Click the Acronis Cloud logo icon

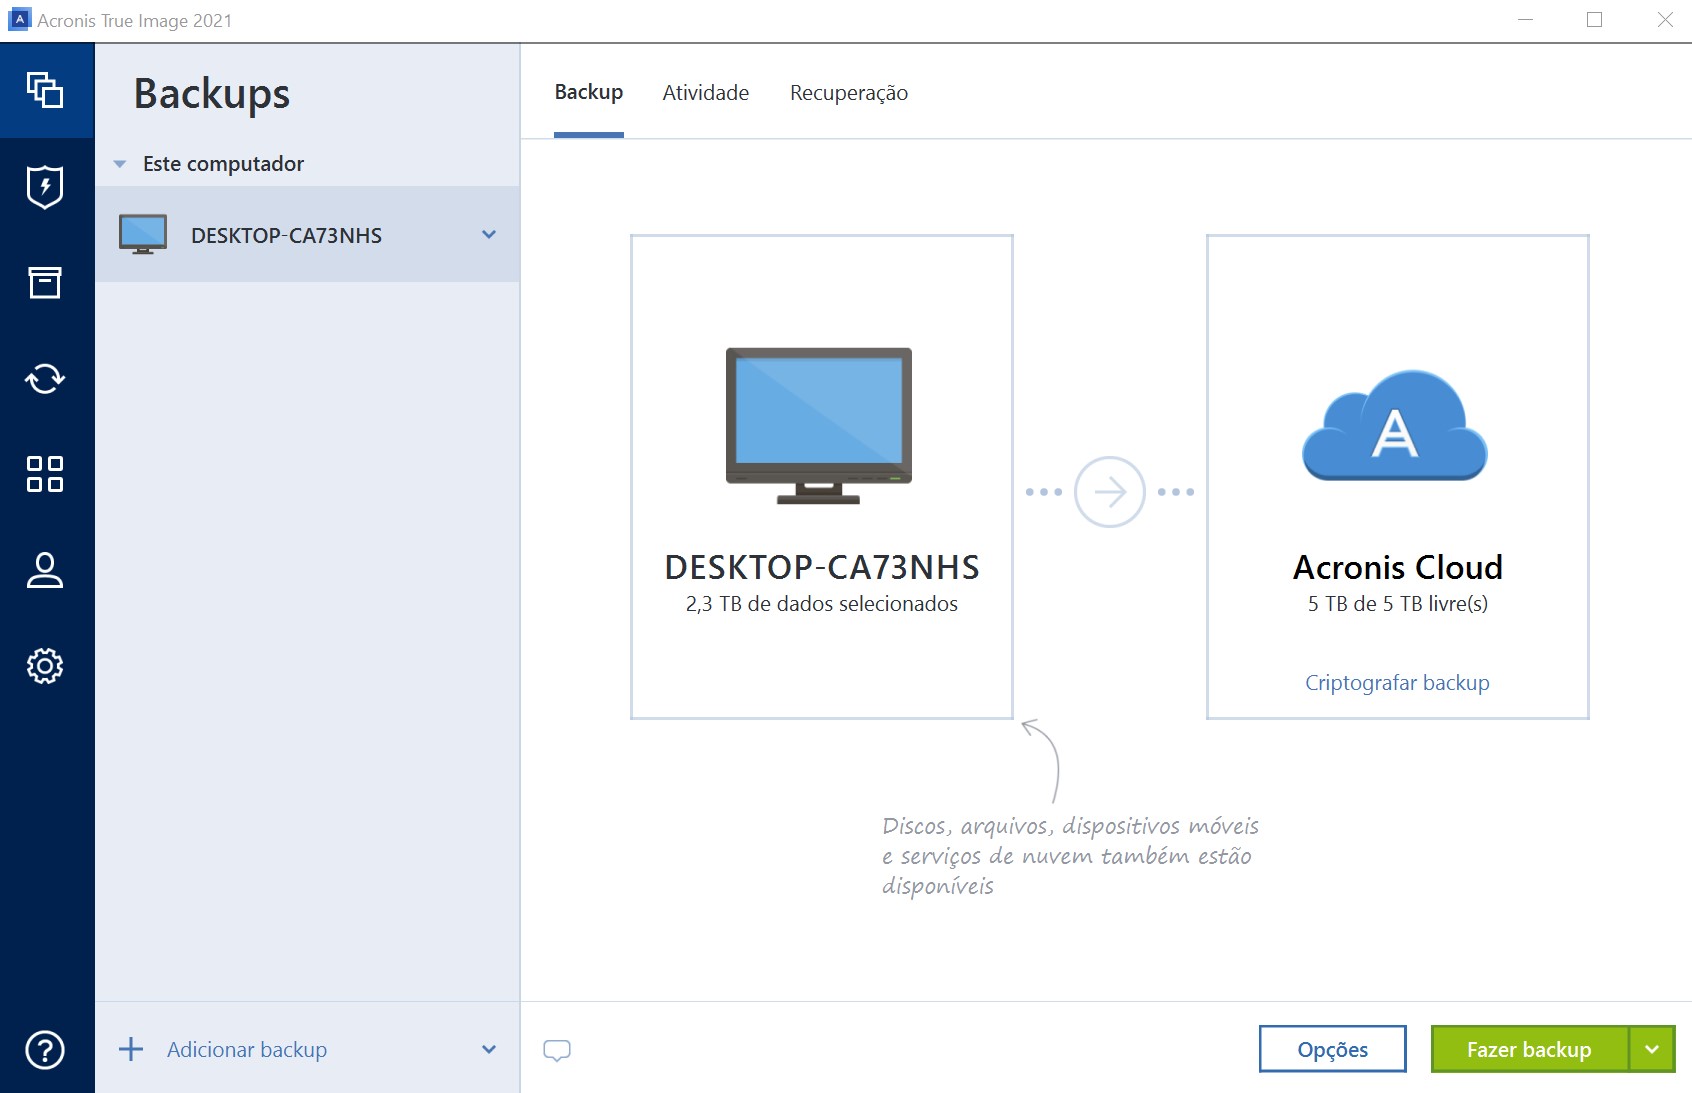1395,426
